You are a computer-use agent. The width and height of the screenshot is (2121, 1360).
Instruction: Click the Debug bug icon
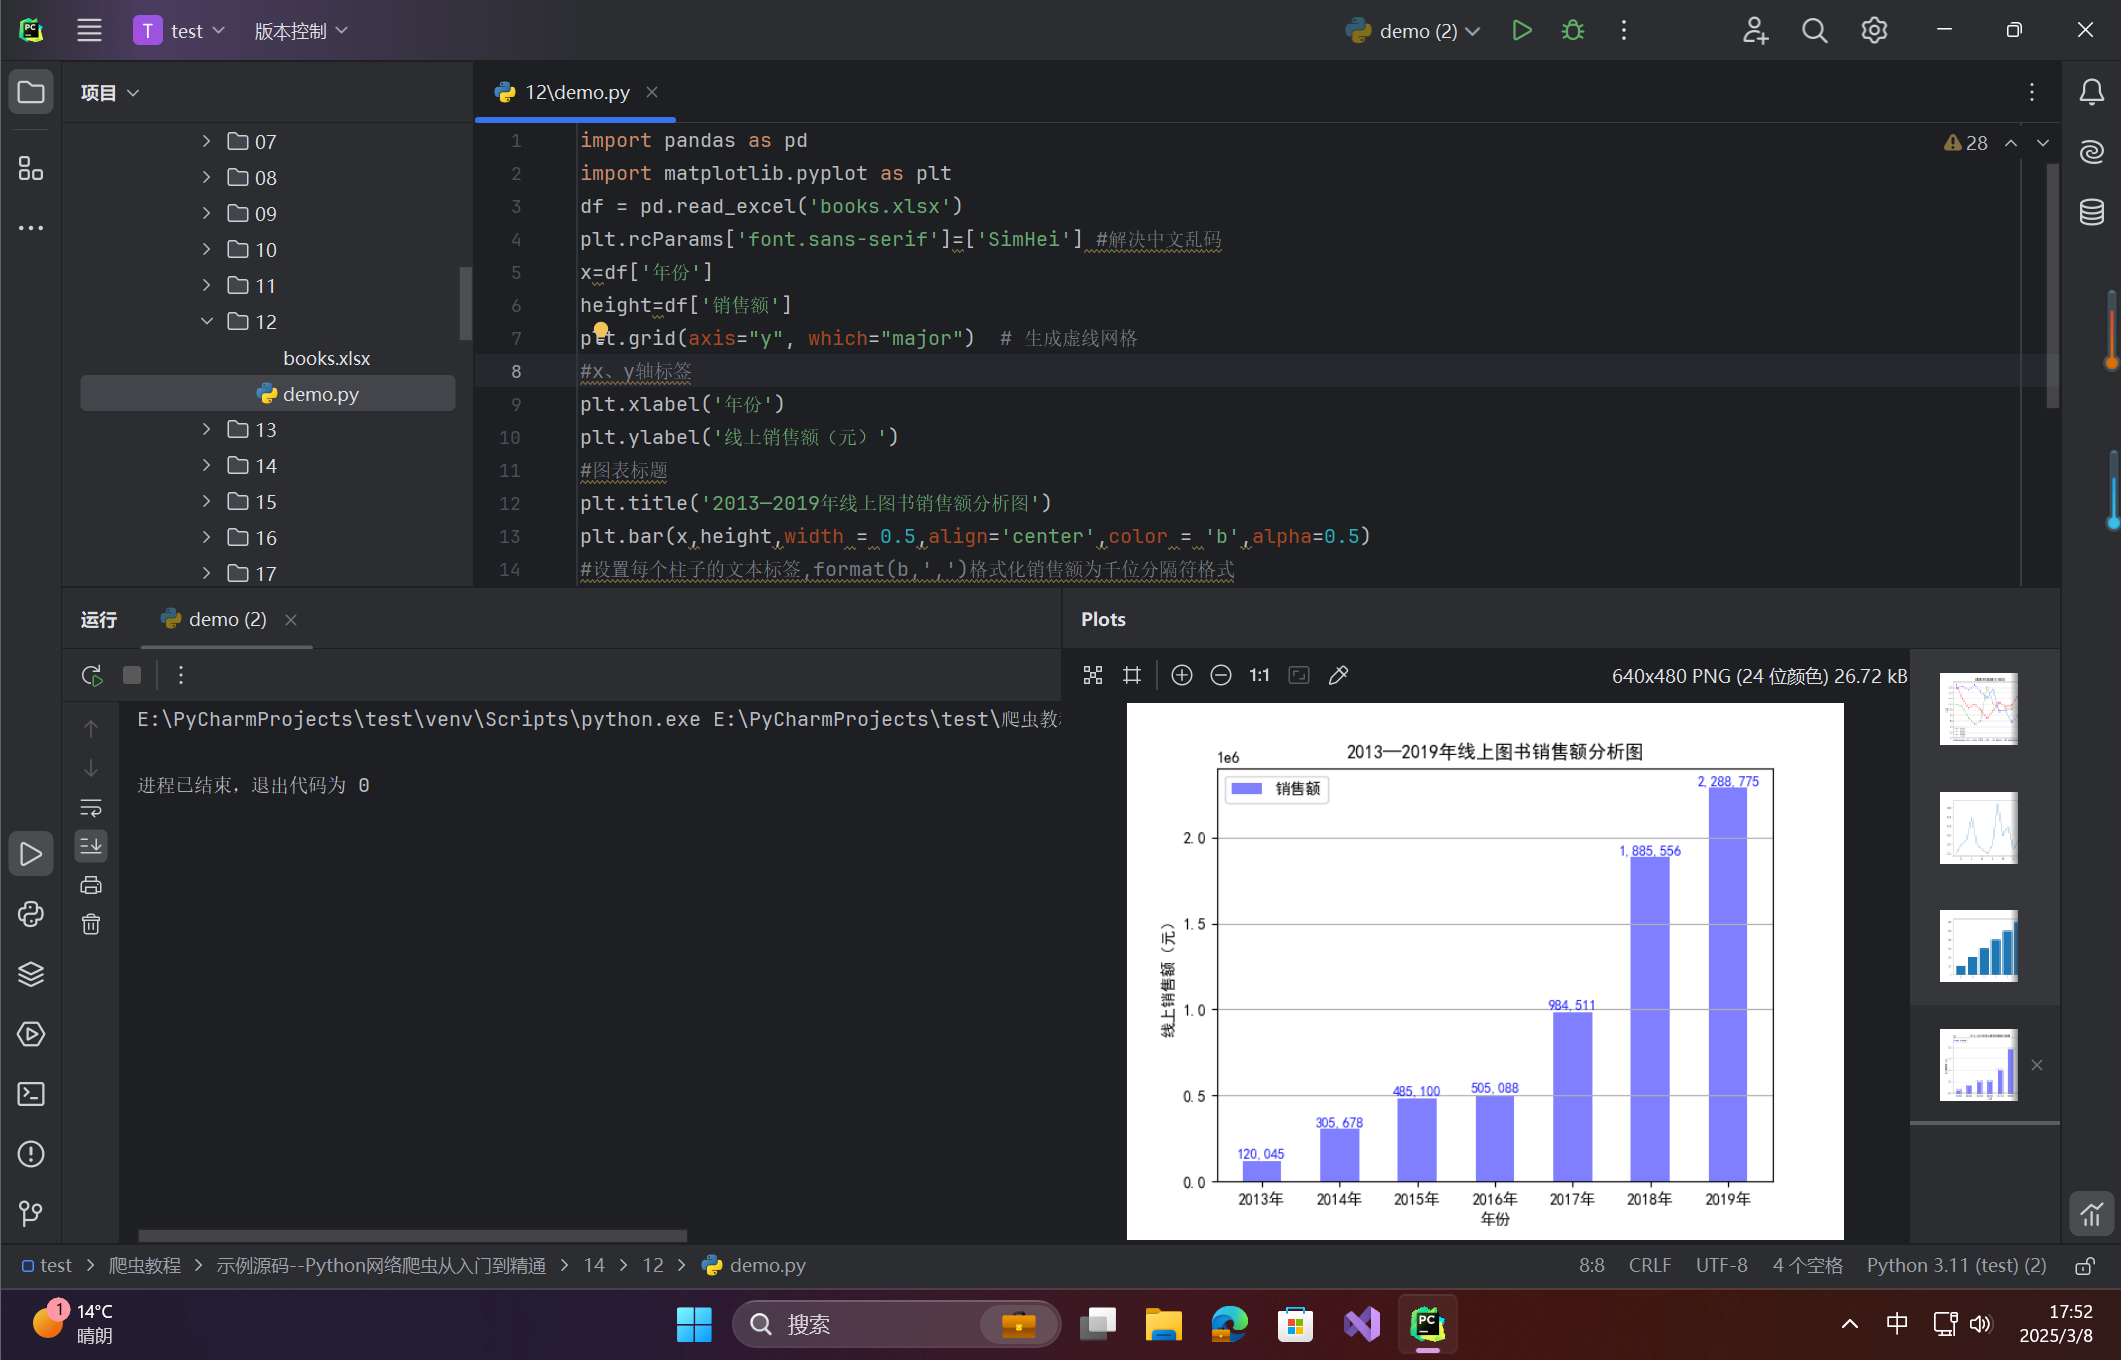[1573, 31]
